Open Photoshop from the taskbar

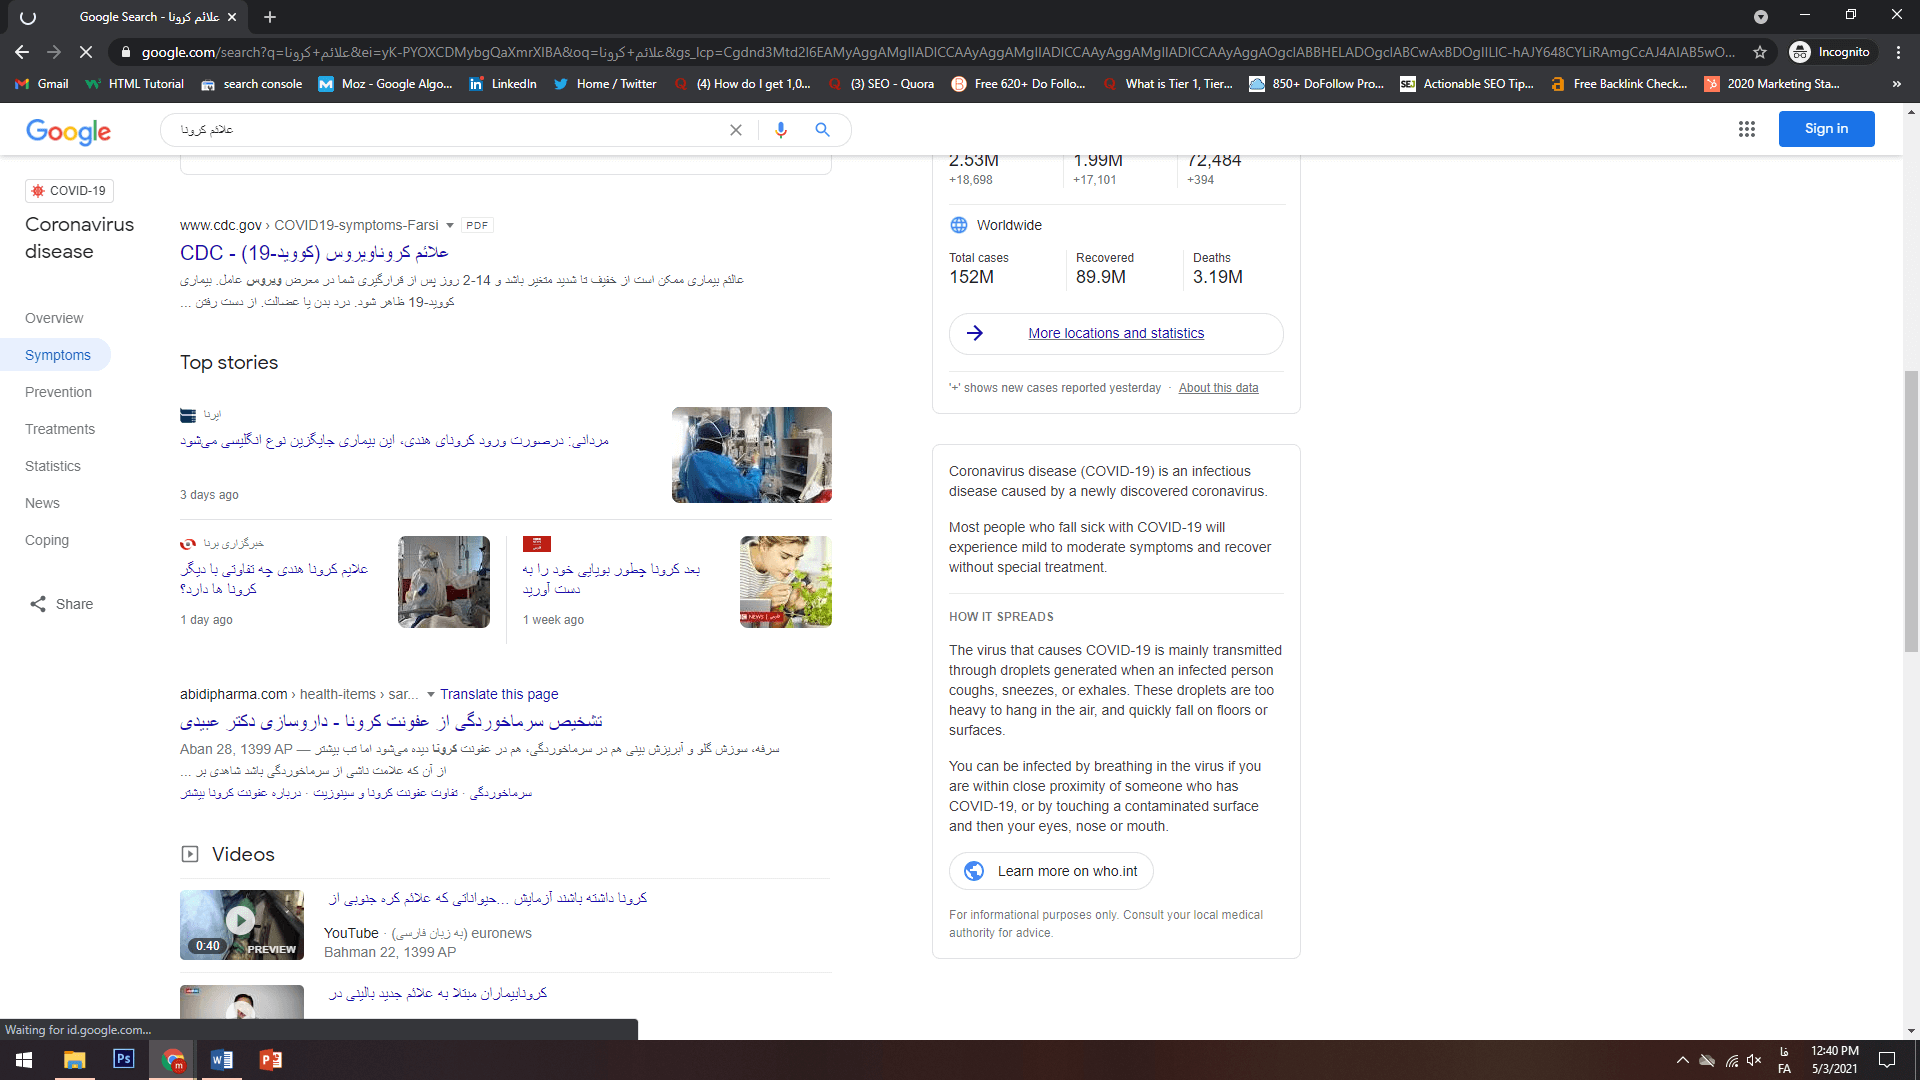[x=124, y=1059]
